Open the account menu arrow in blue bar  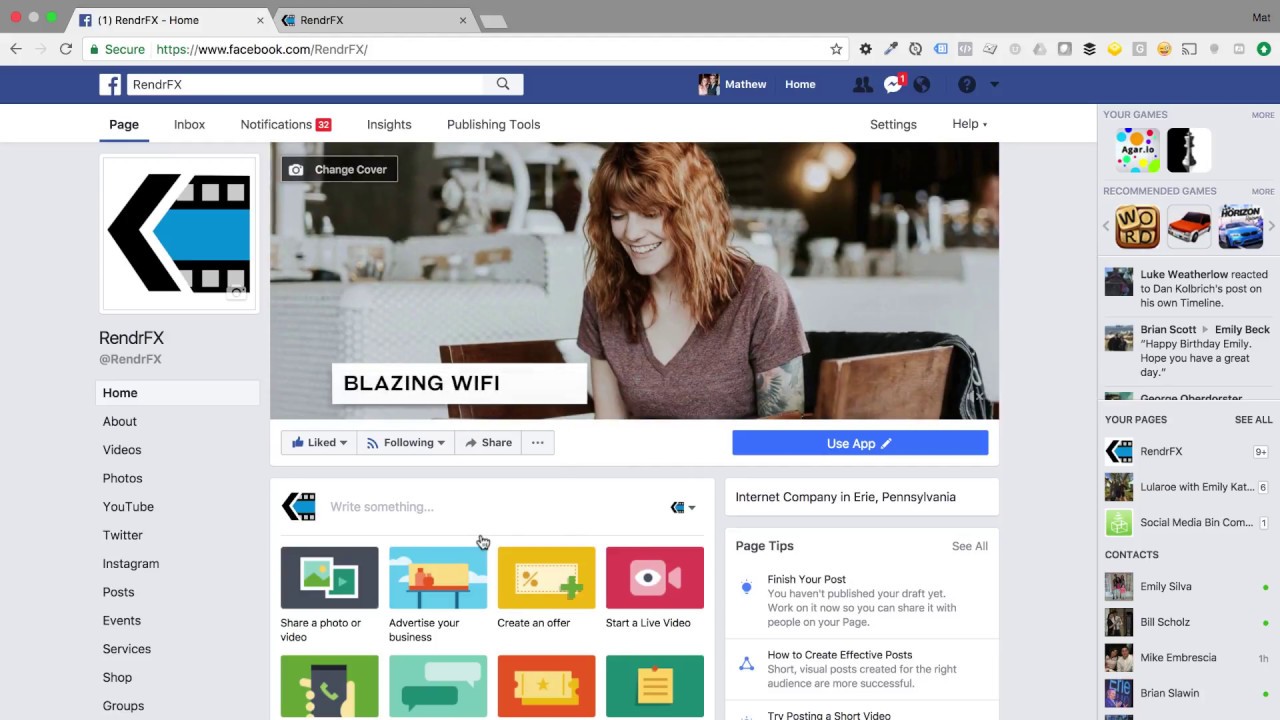coord(994,85)
